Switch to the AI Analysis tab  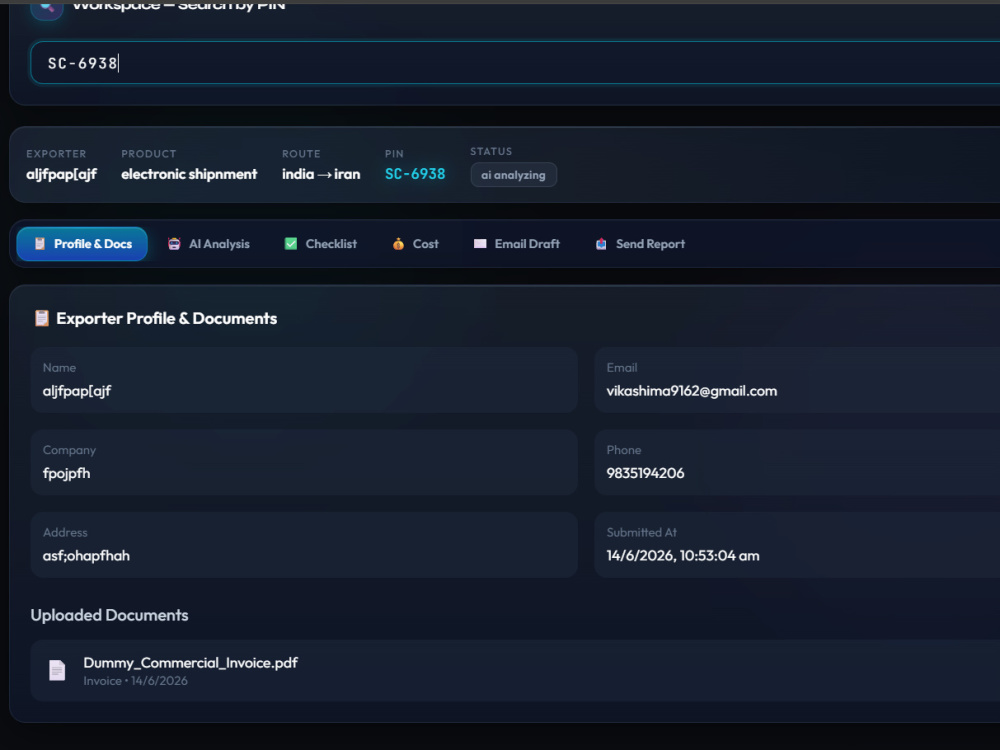coord(209,244)
